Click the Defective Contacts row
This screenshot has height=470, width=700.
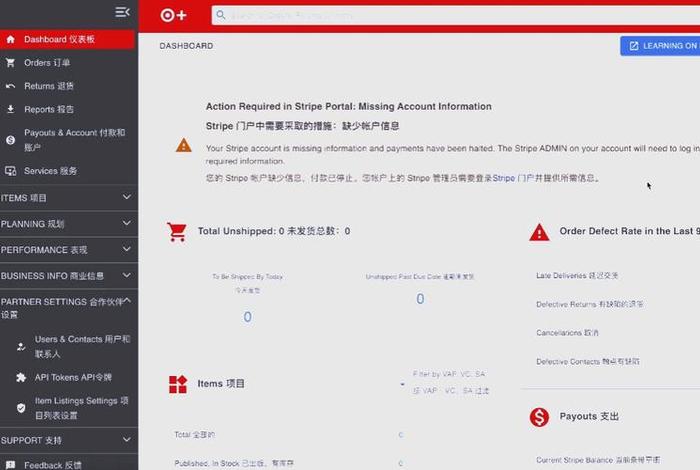(588, 362)
